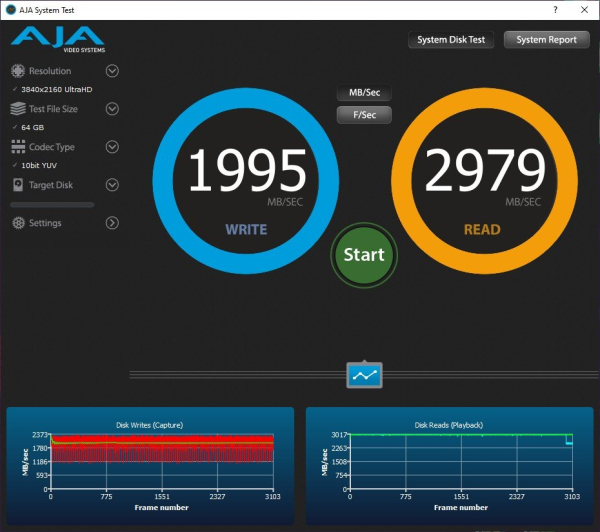Click the Disk Writes (Capture) graph

tap(150, 466)
